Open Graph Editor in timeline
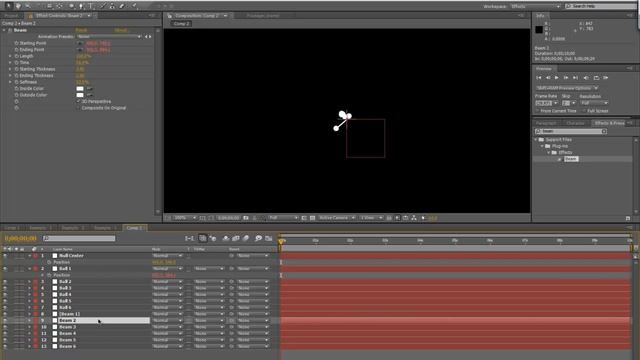 coord(269,238)
